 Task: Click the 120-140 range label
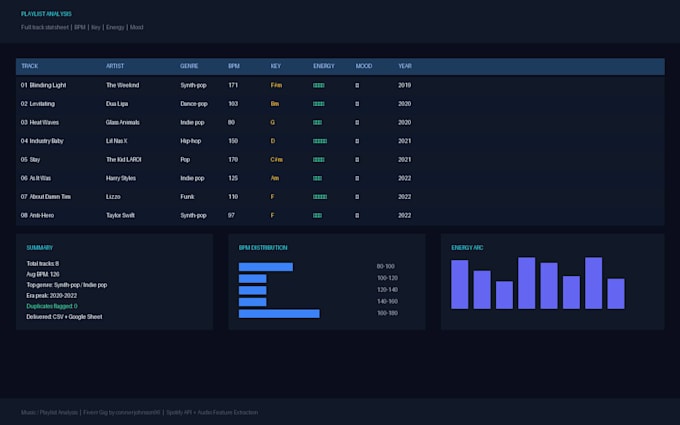[x=387, y=290]
